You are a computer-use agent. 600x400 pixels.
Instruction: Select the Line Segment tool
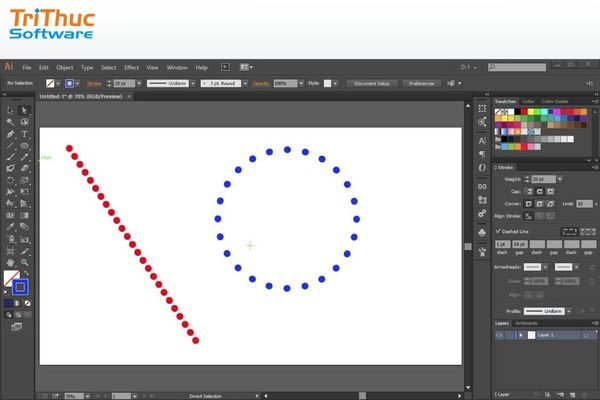point(10,145)
